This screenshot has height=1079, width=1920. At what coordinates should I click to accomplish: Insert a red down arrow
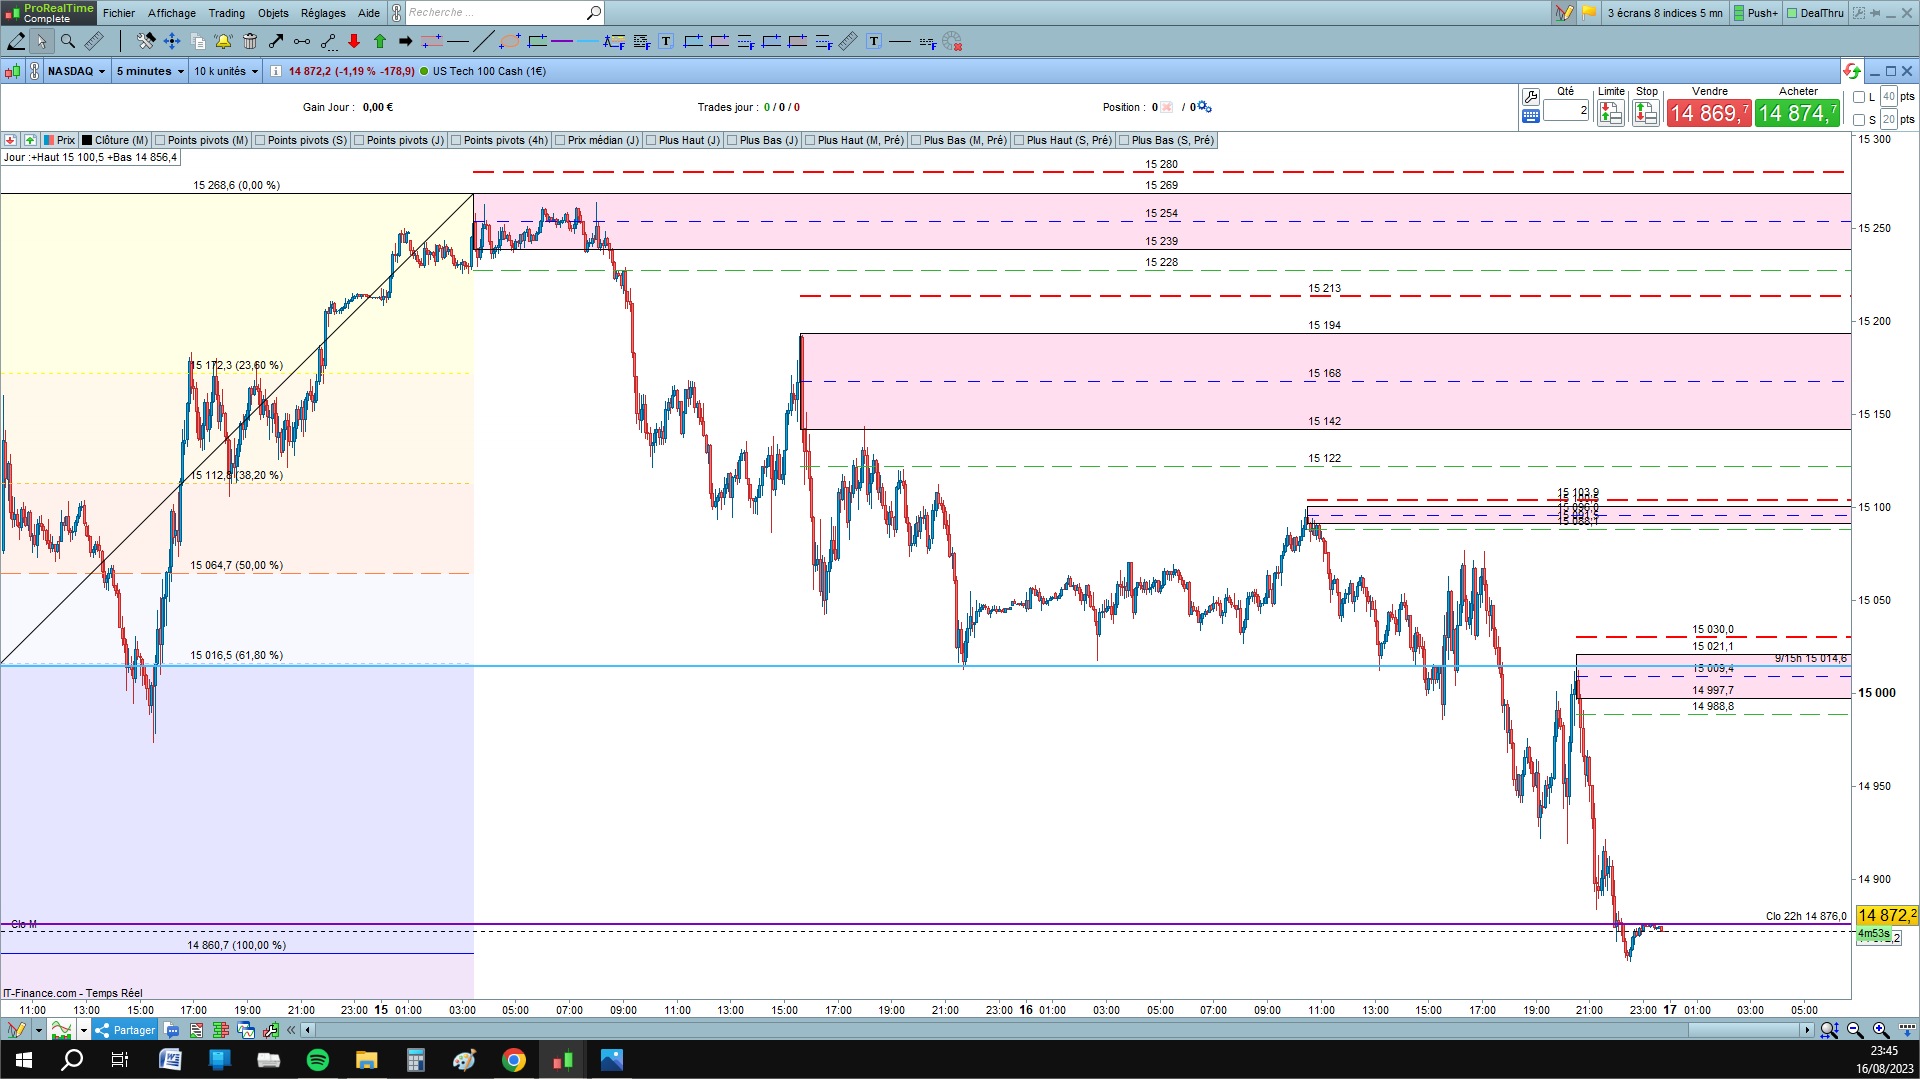pyautogui.click(x=354, y=41)
